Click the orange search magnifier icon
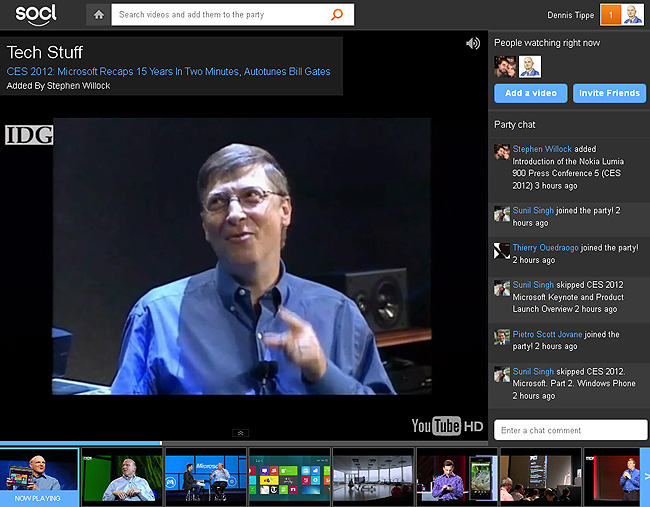The width and height of the screenshot is (650, 507). tap(337, 15)
